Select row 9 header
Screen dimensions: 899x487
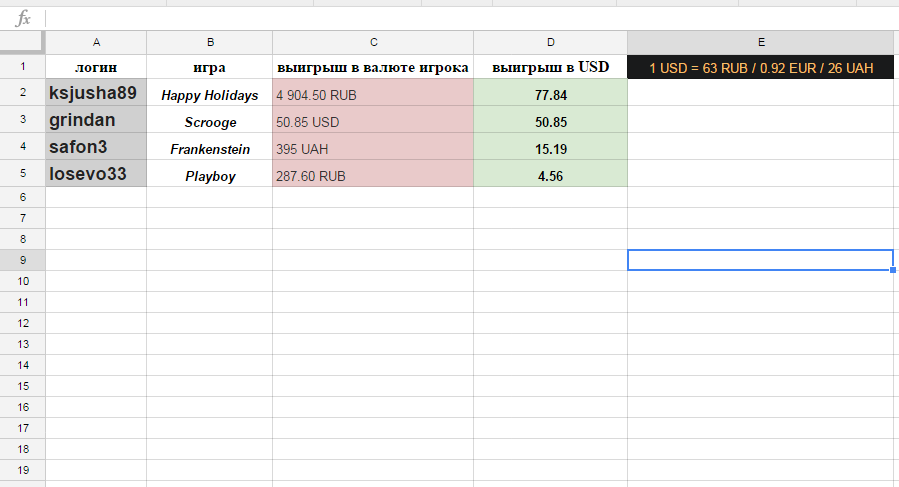(x=22, y=260)
